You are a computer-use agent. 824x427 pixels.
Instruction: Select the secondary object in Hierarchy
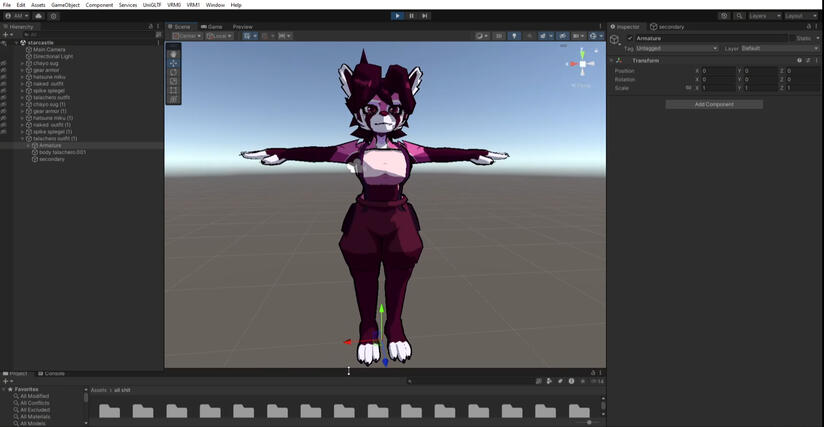tap(52, 159)
